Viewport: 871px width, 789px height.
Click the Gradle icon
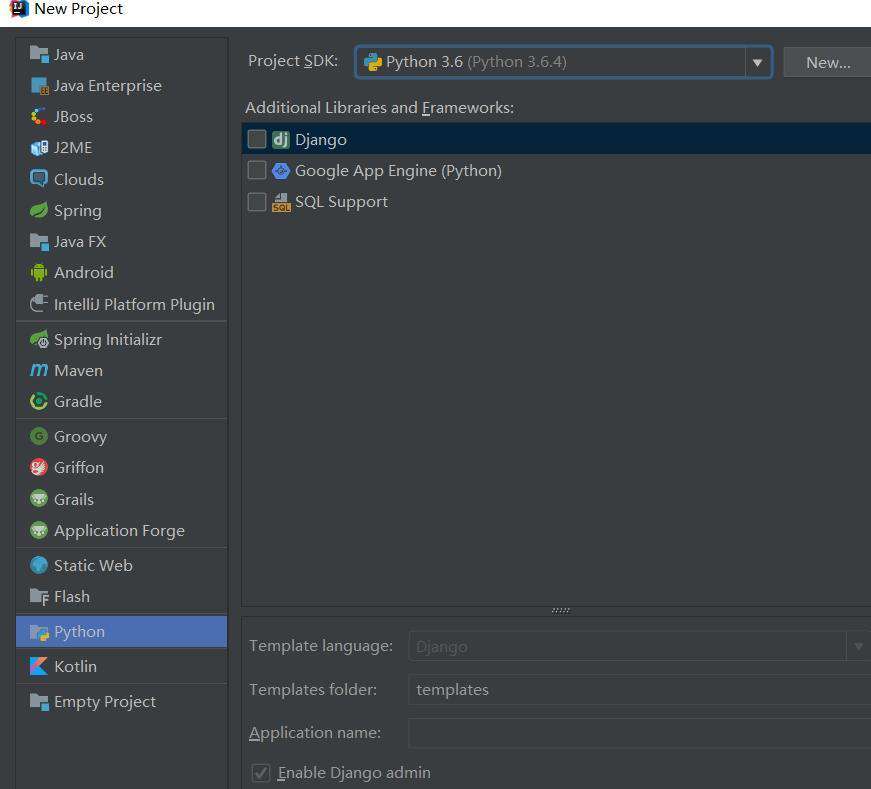(x=39, y=401)
